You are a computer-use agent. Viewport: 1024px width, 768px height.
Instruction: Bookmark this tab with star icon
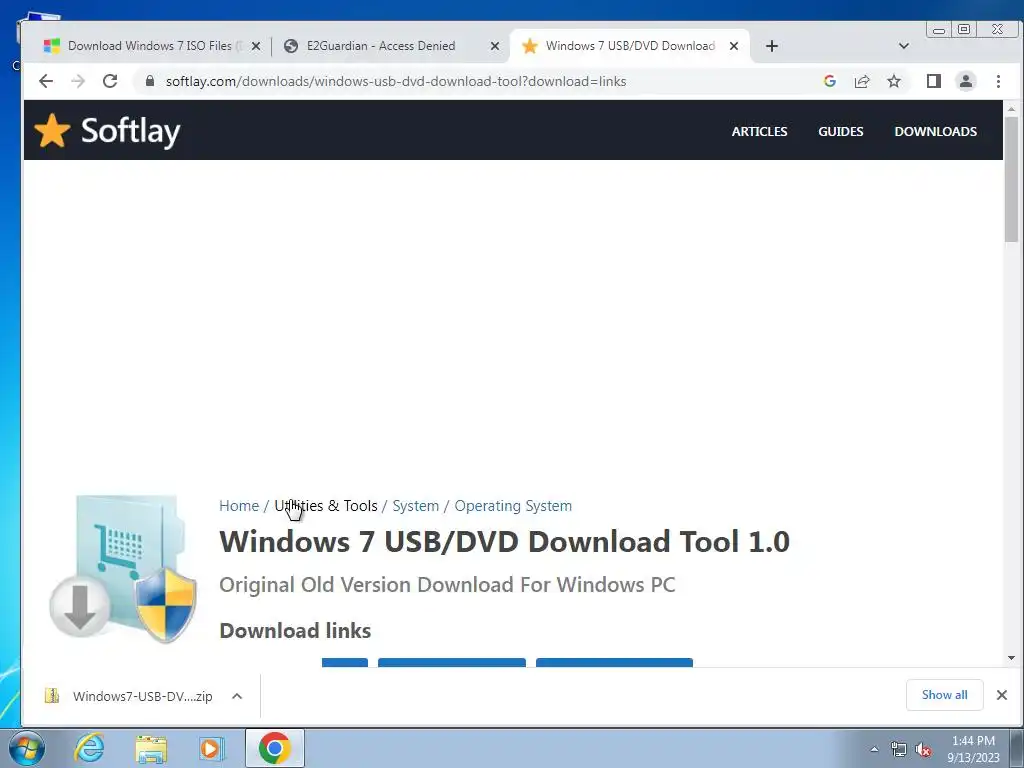[x=894, y=81]
